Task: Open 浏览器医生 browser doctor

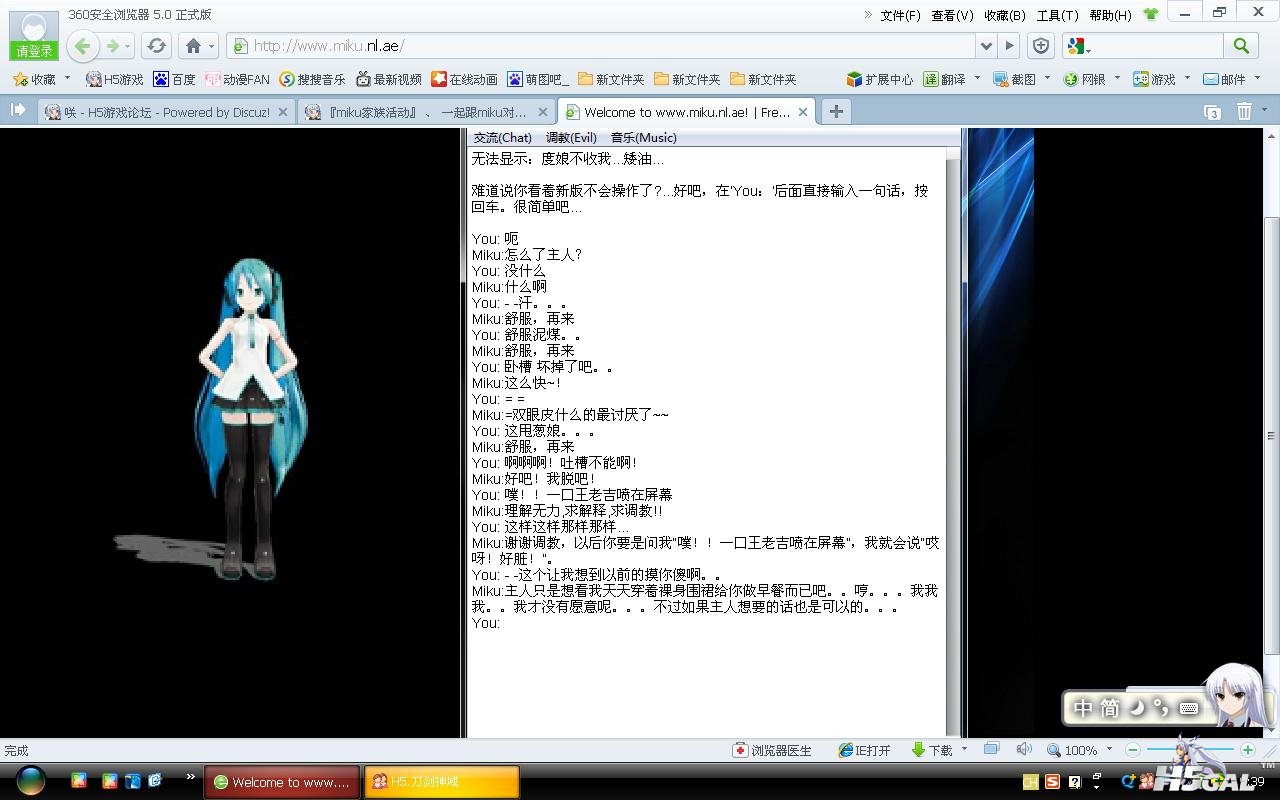Action: click(x=772, y=750)
